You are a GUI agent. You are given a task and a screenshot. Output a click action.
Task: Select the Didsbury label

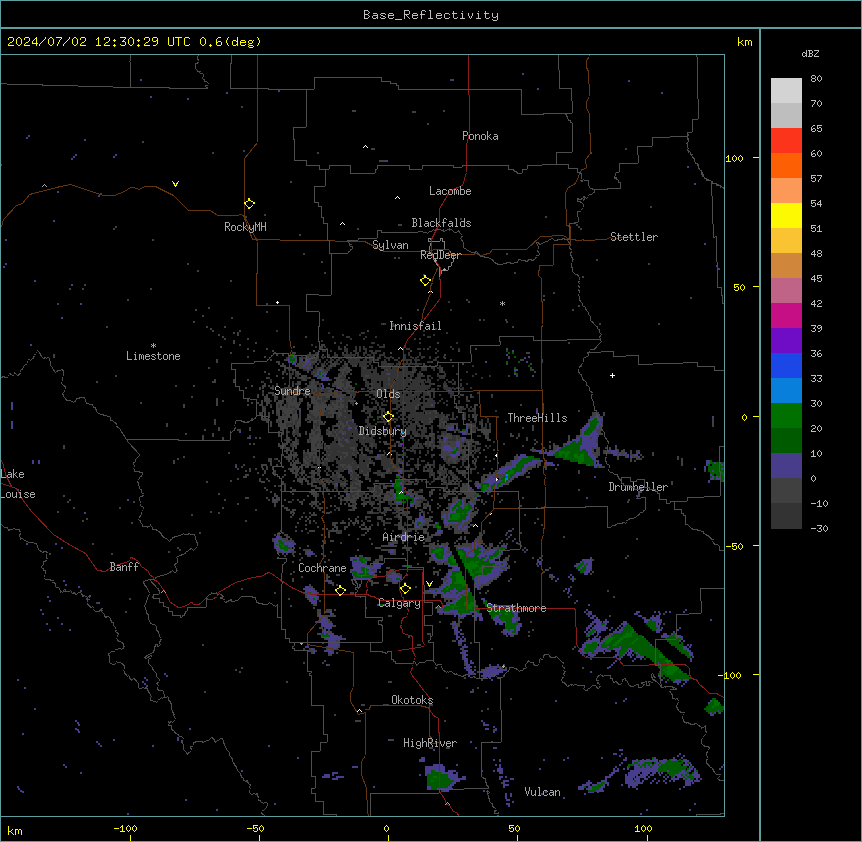pyautogui.click(x=383, y=431)
